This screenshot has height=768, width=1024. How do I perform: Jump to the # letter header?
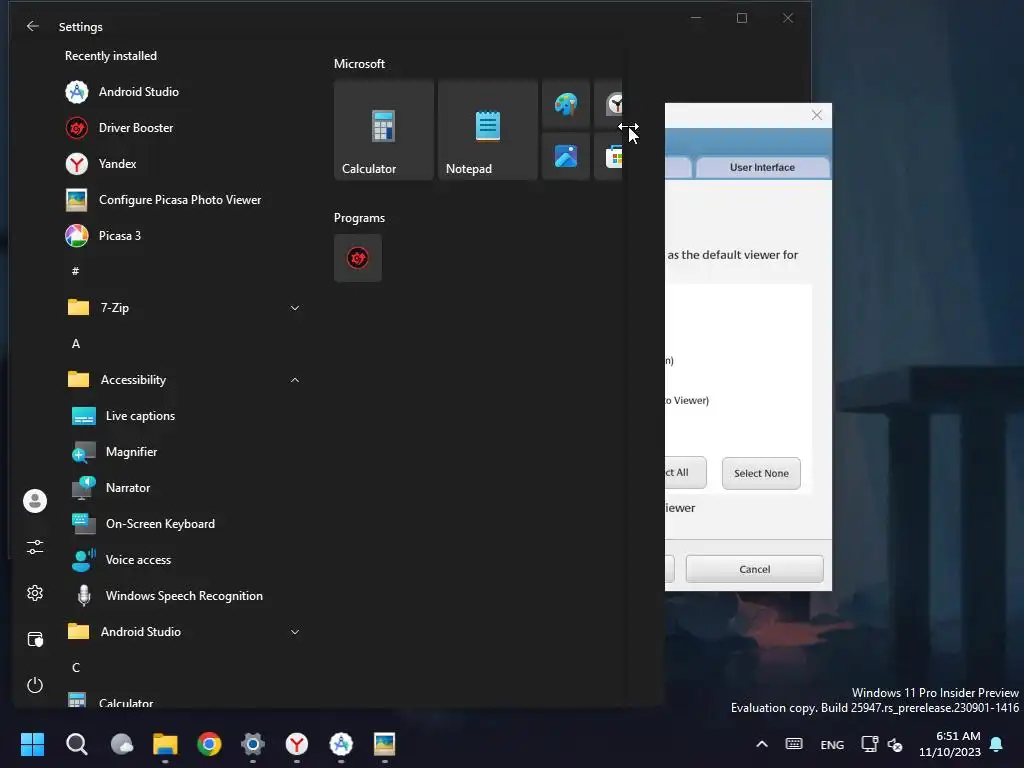pyautogui.click(x=76, y=271)
